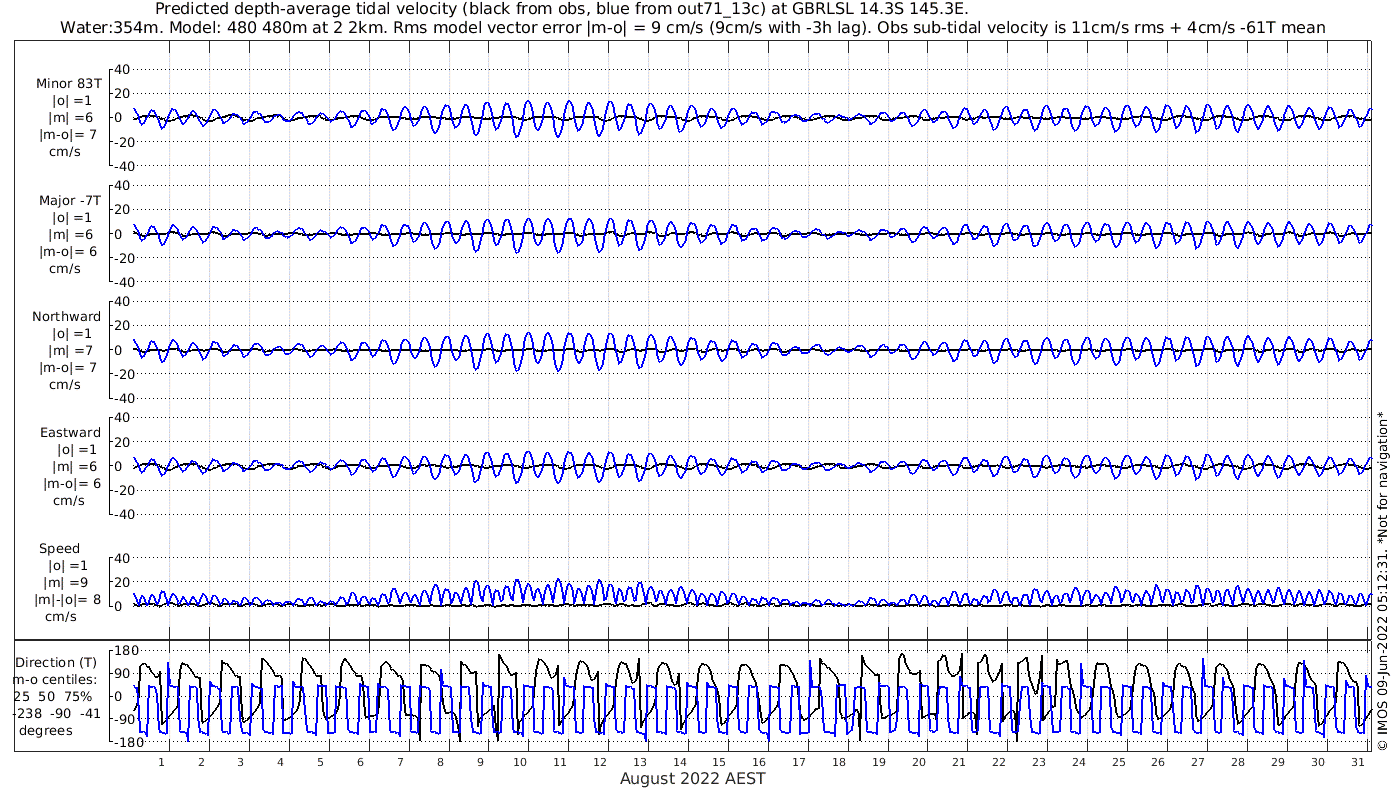1400x800 pixels.
Task: Click the '|m| =7' value under Northward
Action: tap(73, 351)
